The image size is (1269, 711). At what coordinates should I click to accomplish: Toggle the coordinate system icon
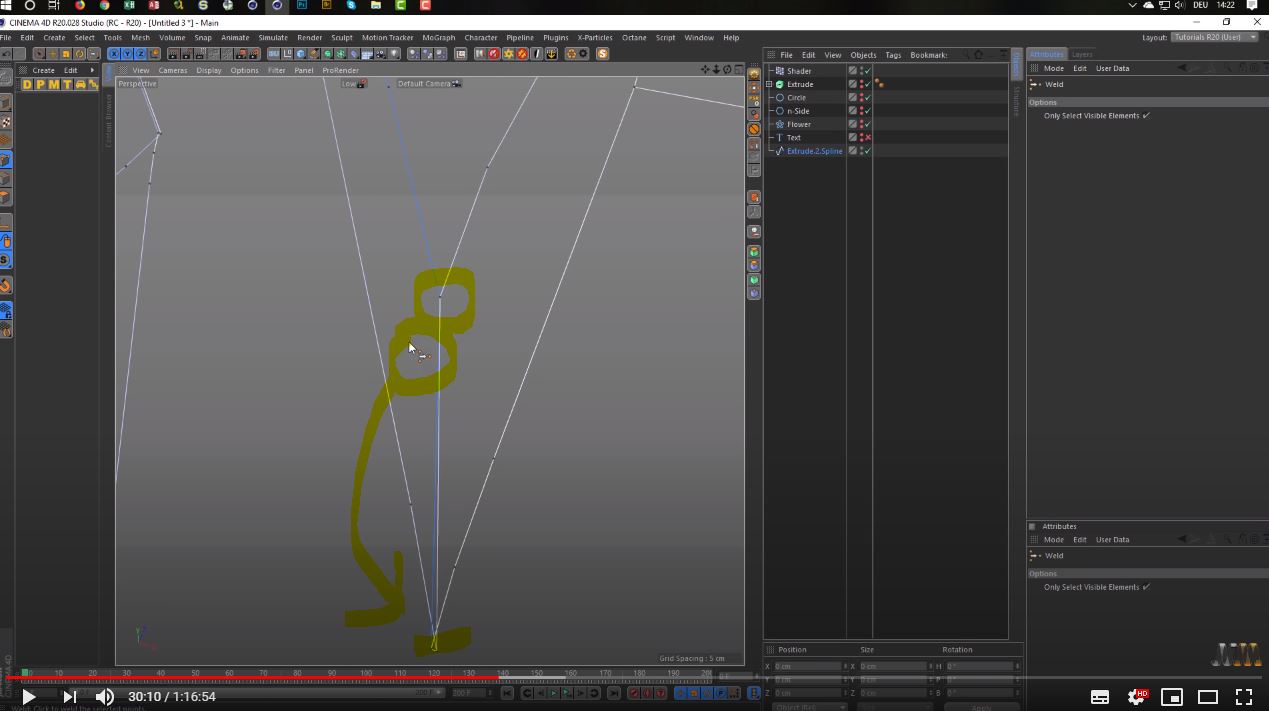155,54
